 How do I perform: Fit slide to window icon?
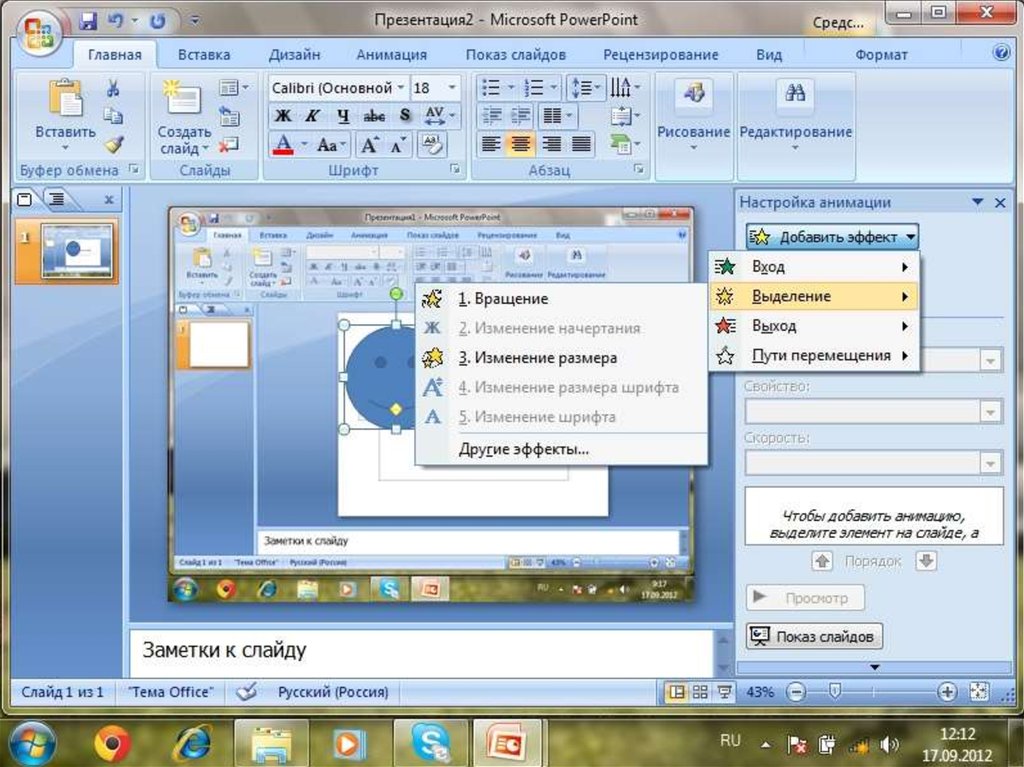pyautogui.click(x=979, y=692)
